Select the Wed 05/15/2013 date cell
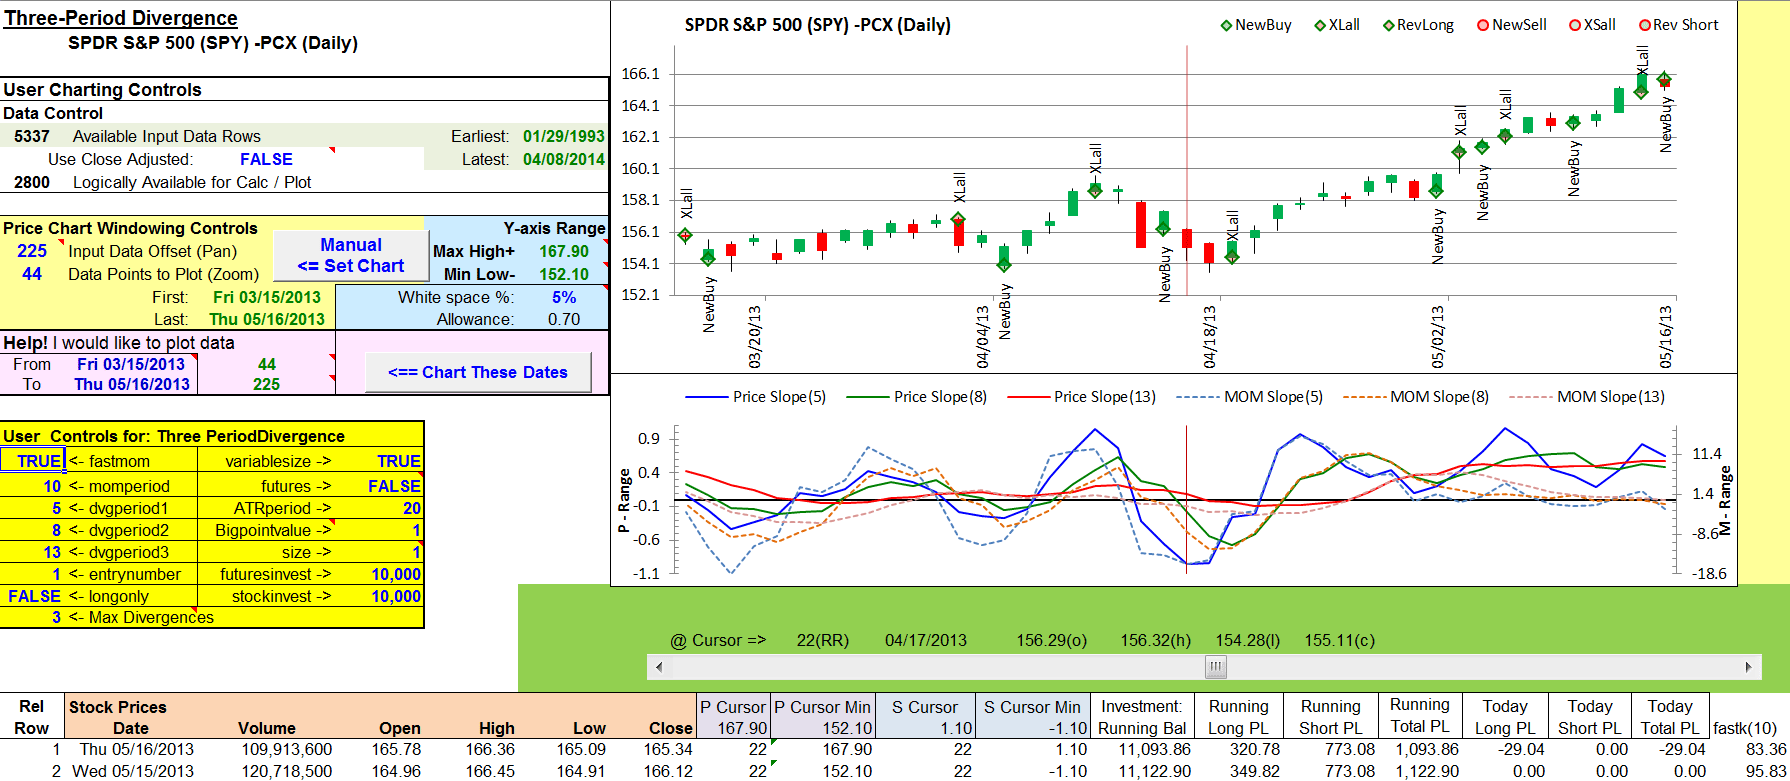Image resolution: width=1790 pixels, height=781 pixels. pos(133,771)
